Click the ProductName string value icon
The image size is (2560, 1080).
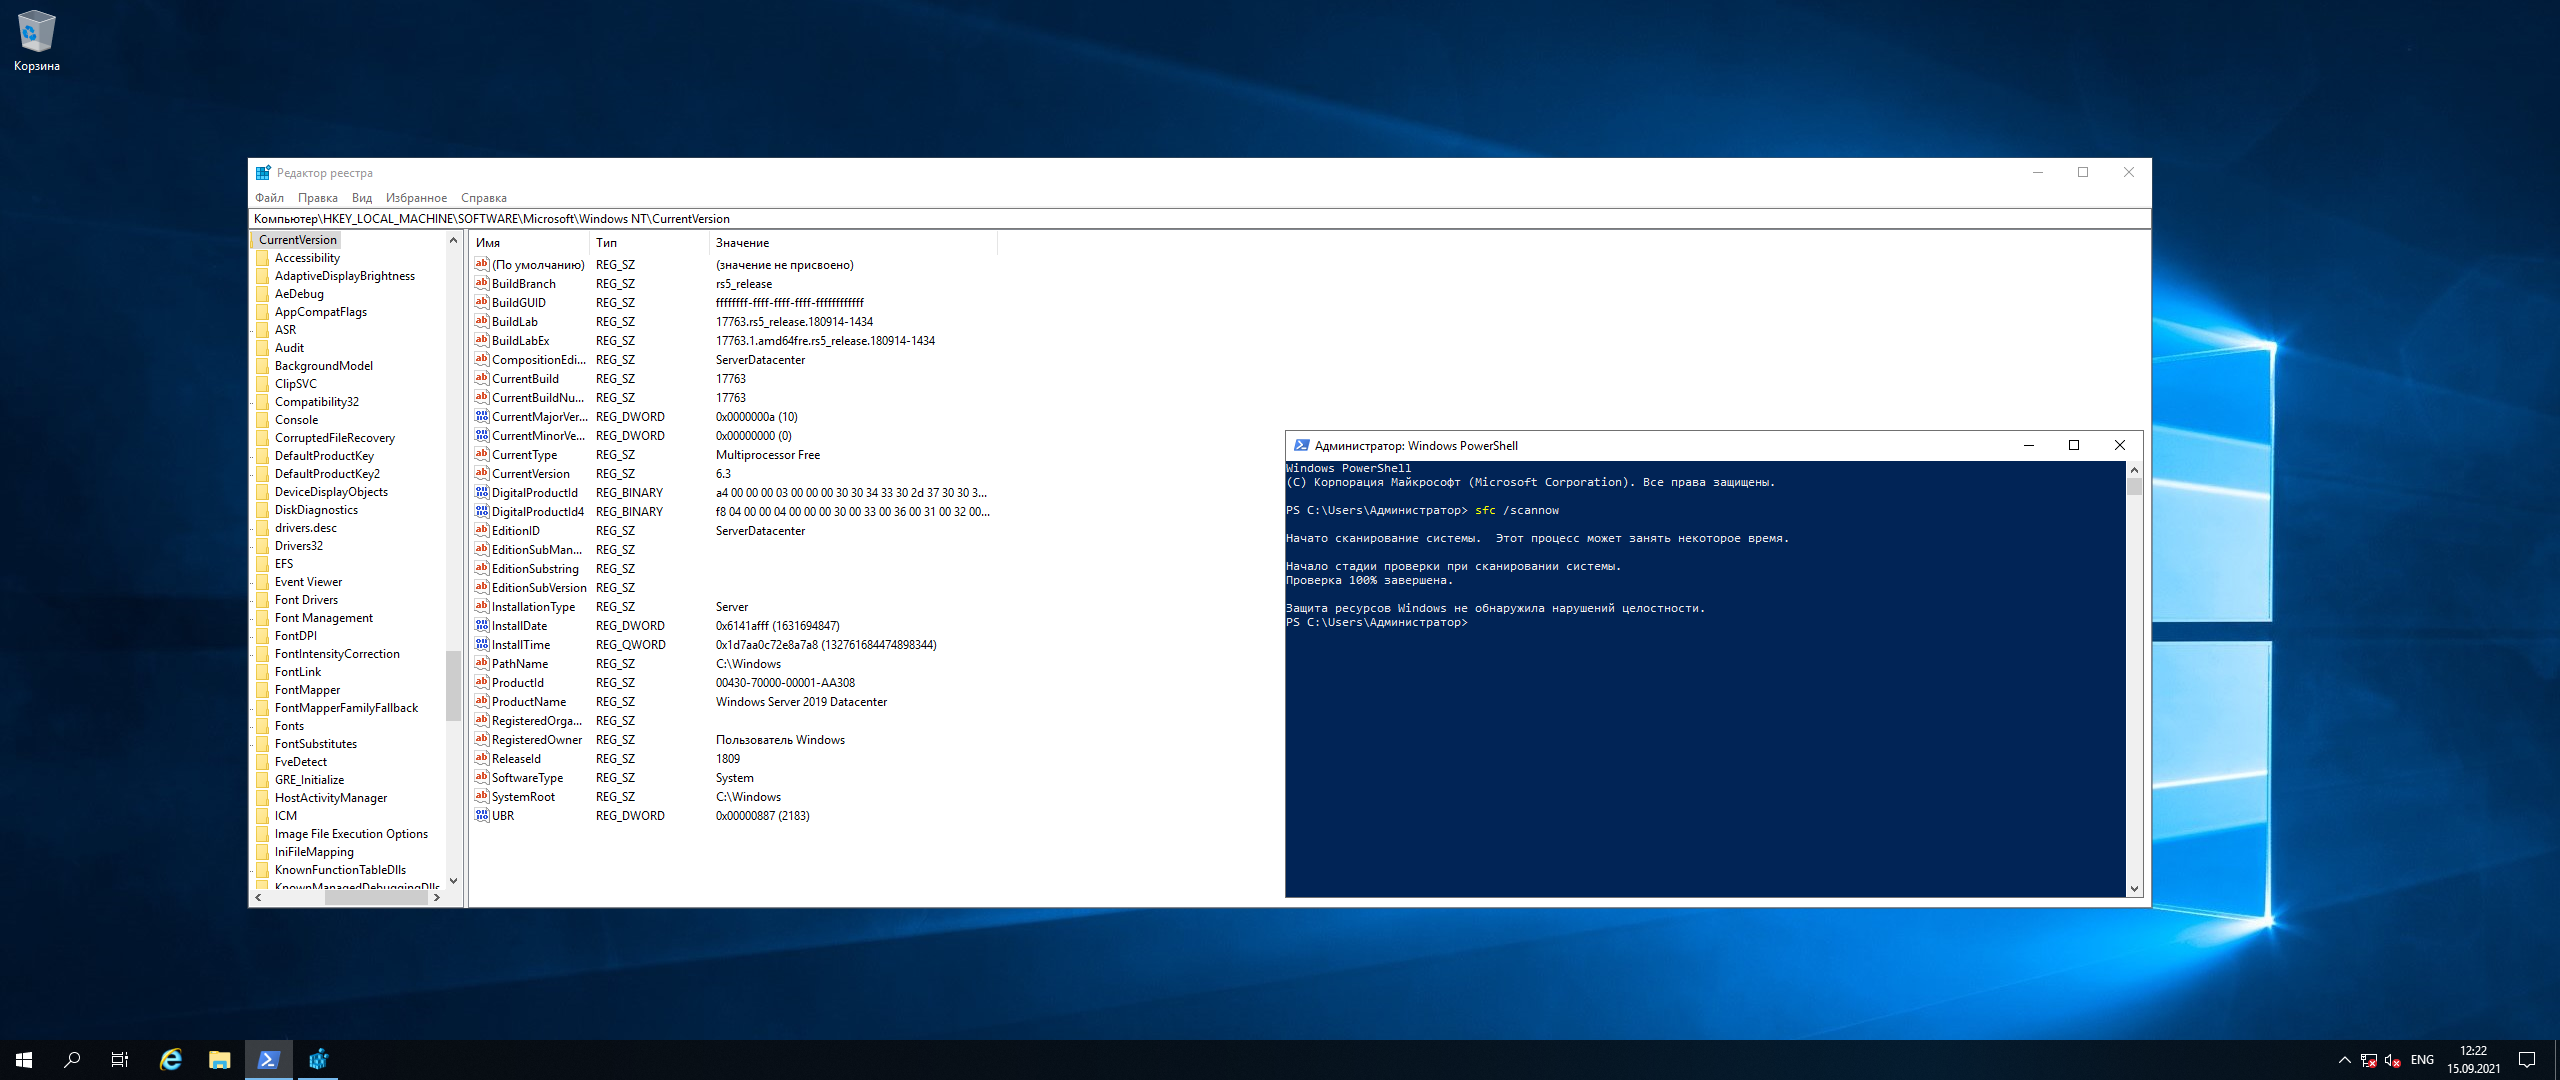tap(482, 701)
